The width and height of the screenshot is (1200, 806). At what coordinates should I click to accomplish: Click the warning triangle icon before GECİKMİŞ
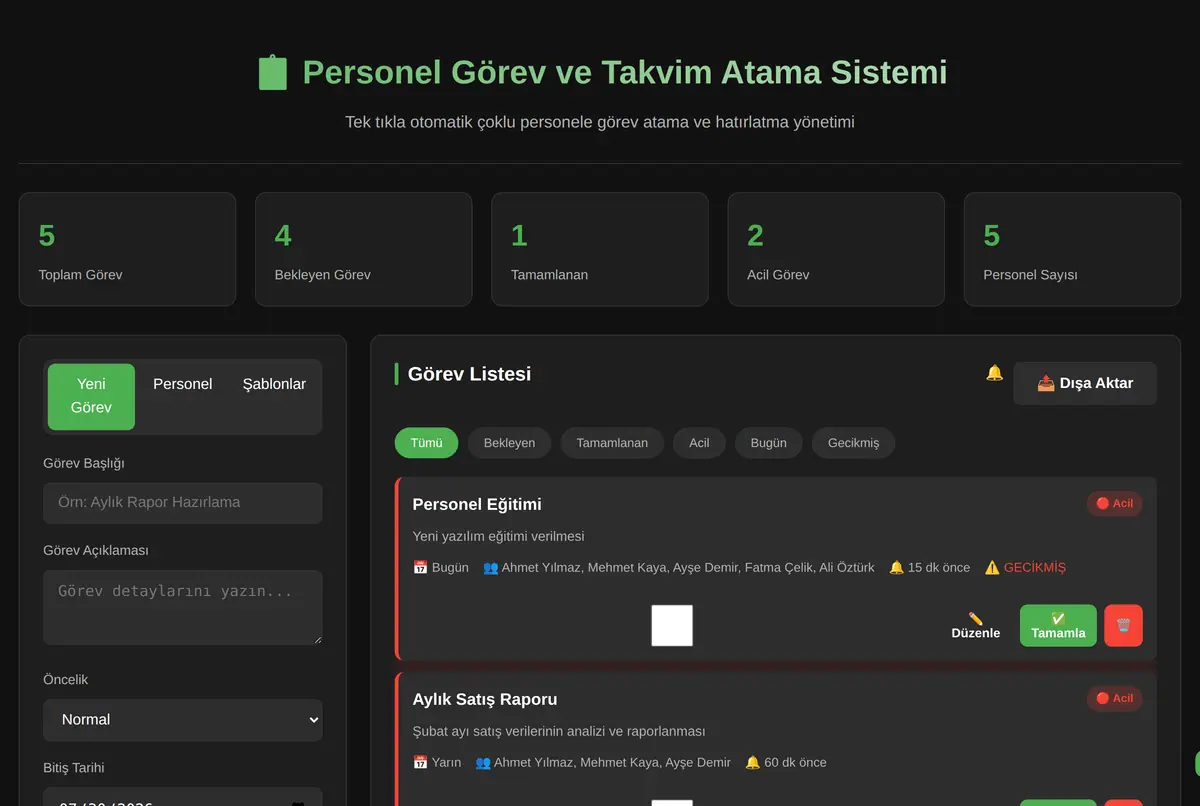(x=992, y=567)
